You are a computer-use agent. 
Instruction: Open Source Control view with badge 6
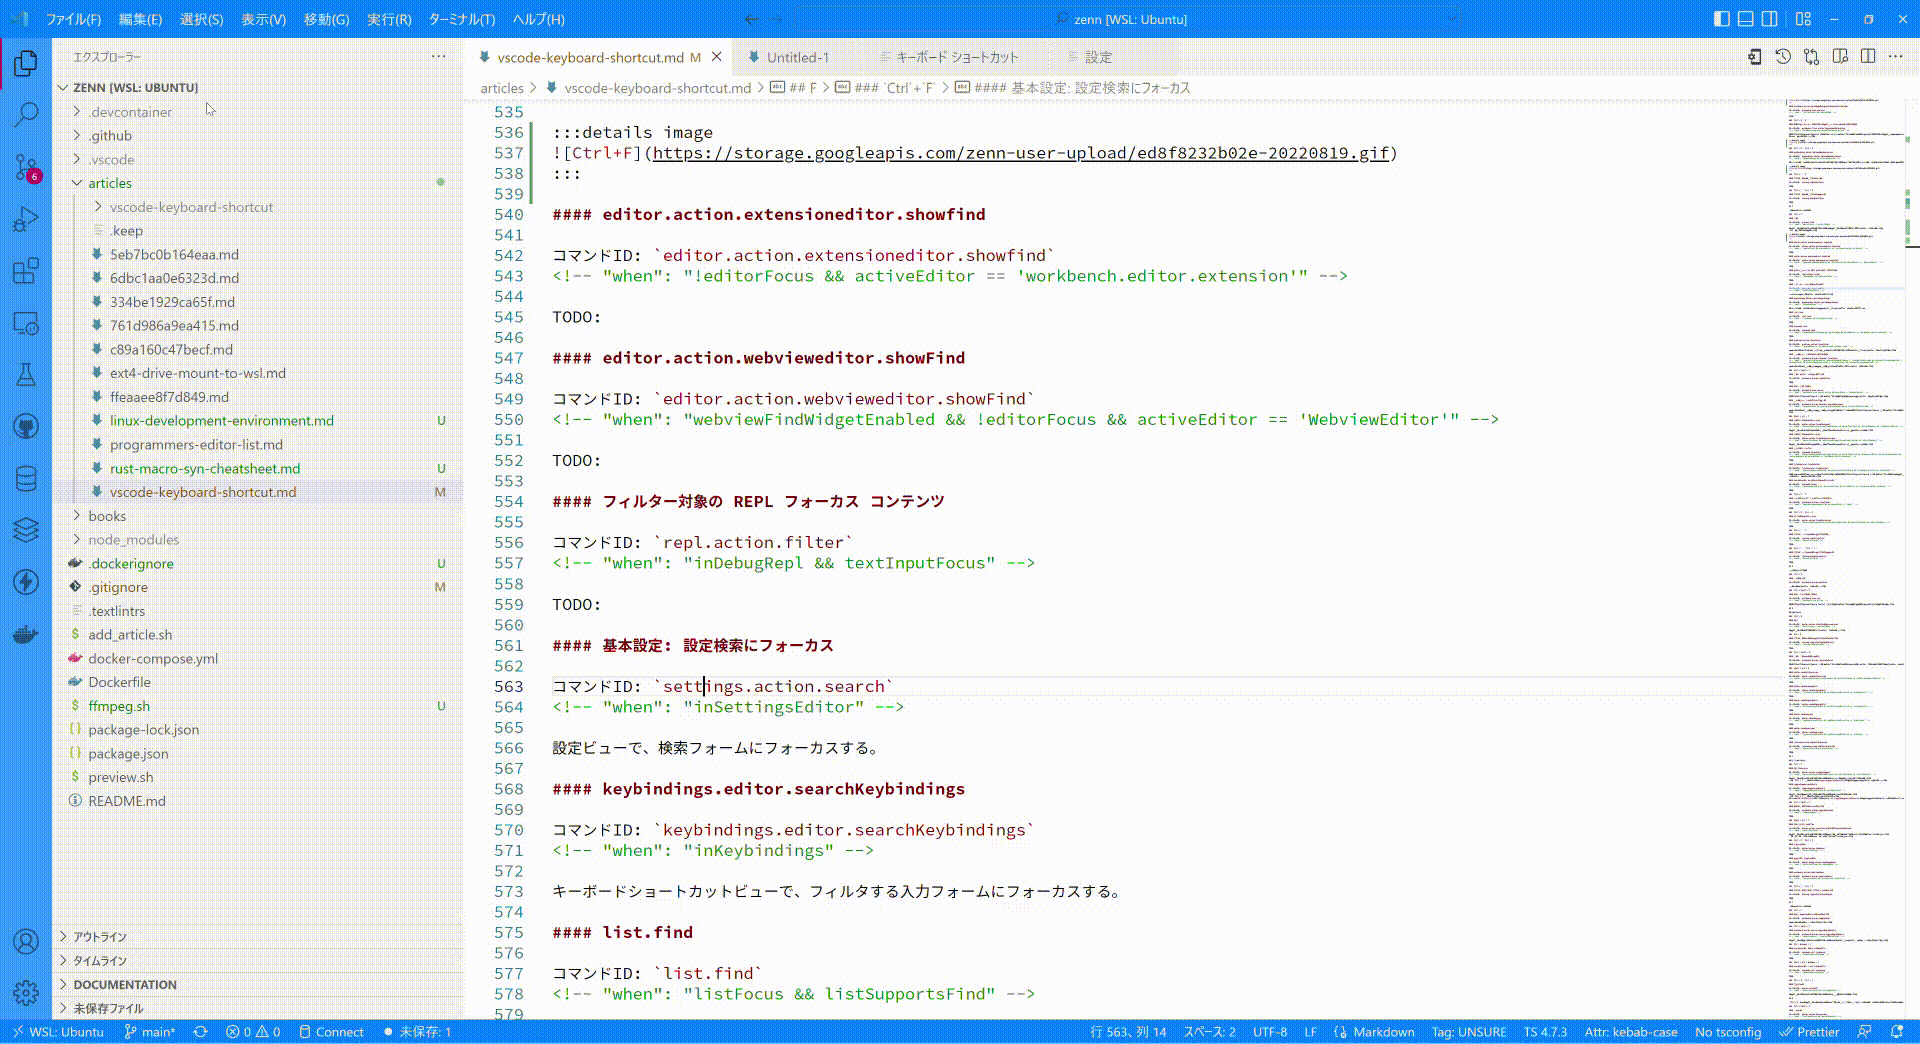click(26, 167)
